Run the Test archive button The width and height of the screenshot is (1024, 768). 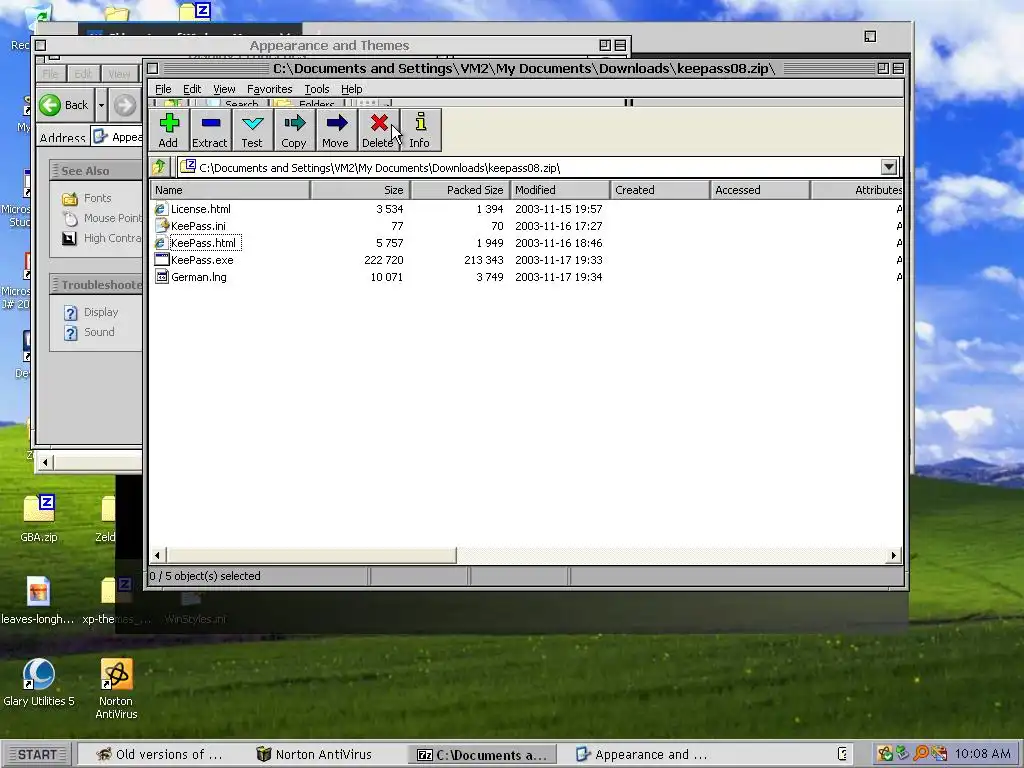tap(252, 130)
